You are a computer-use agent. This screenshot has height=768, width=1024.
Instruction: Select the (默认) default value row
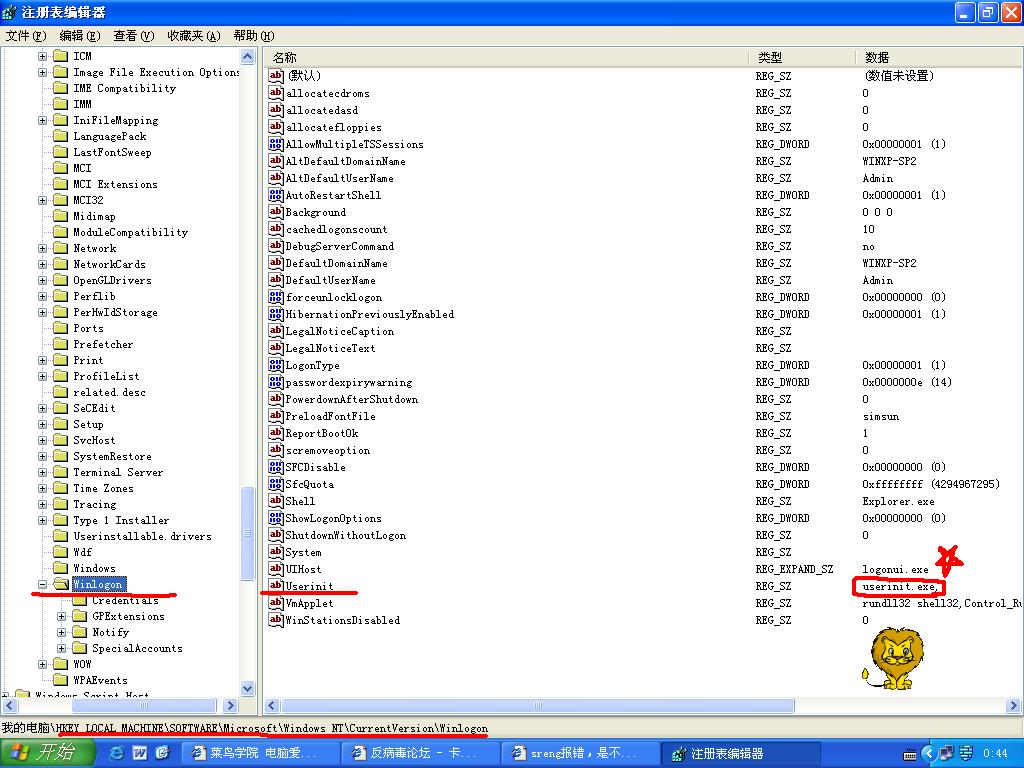coord(303,76)
